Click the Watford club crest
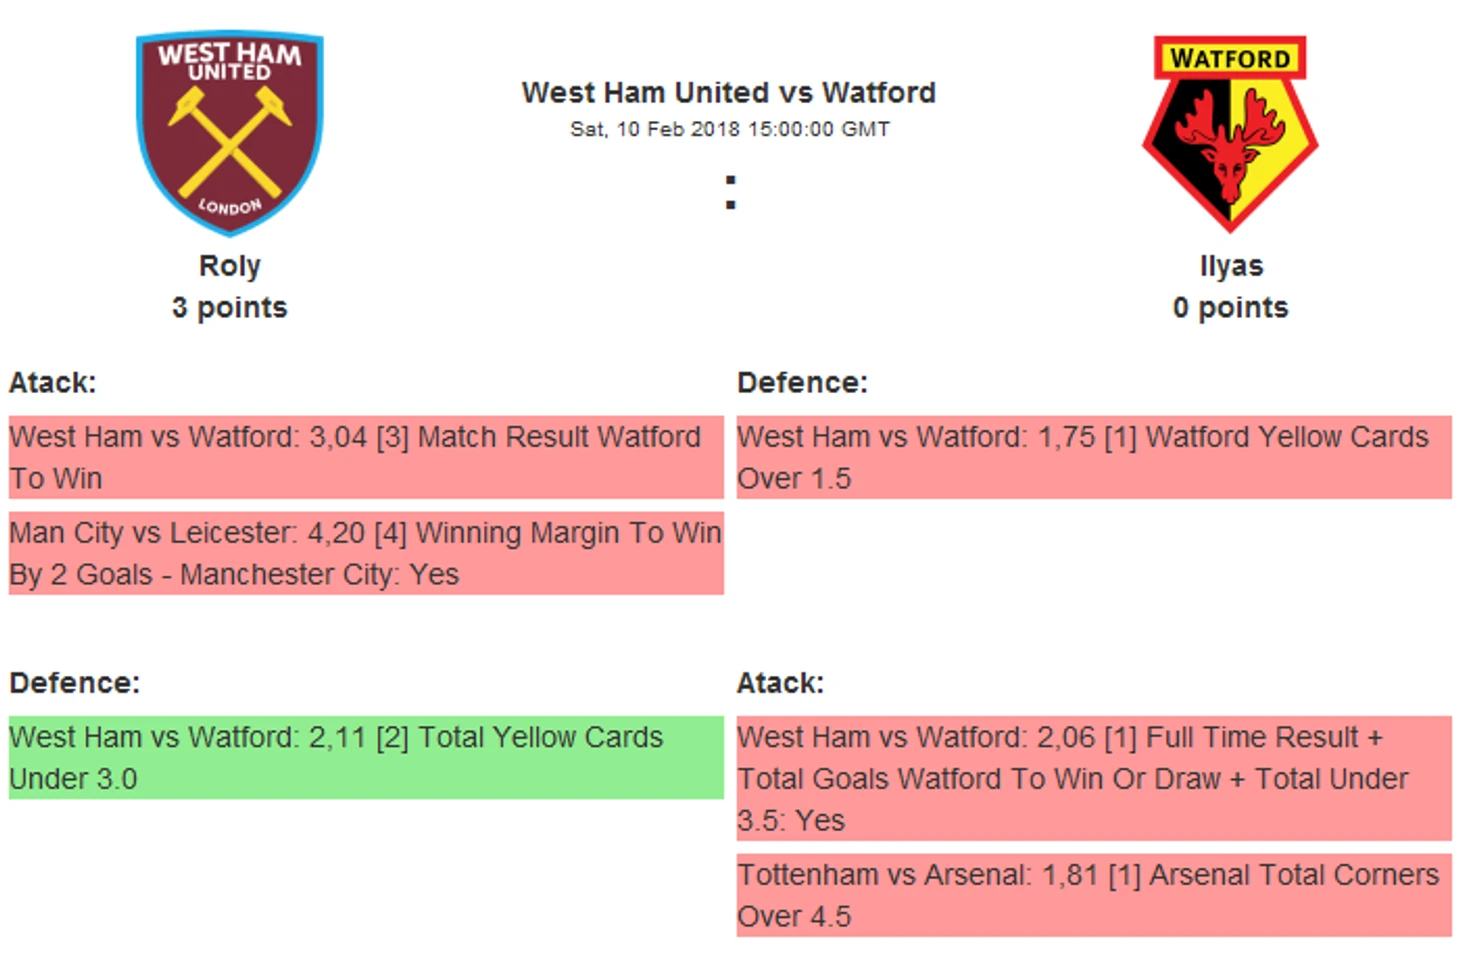Screen dimensions: 1460x959 tap(1230, 134)
